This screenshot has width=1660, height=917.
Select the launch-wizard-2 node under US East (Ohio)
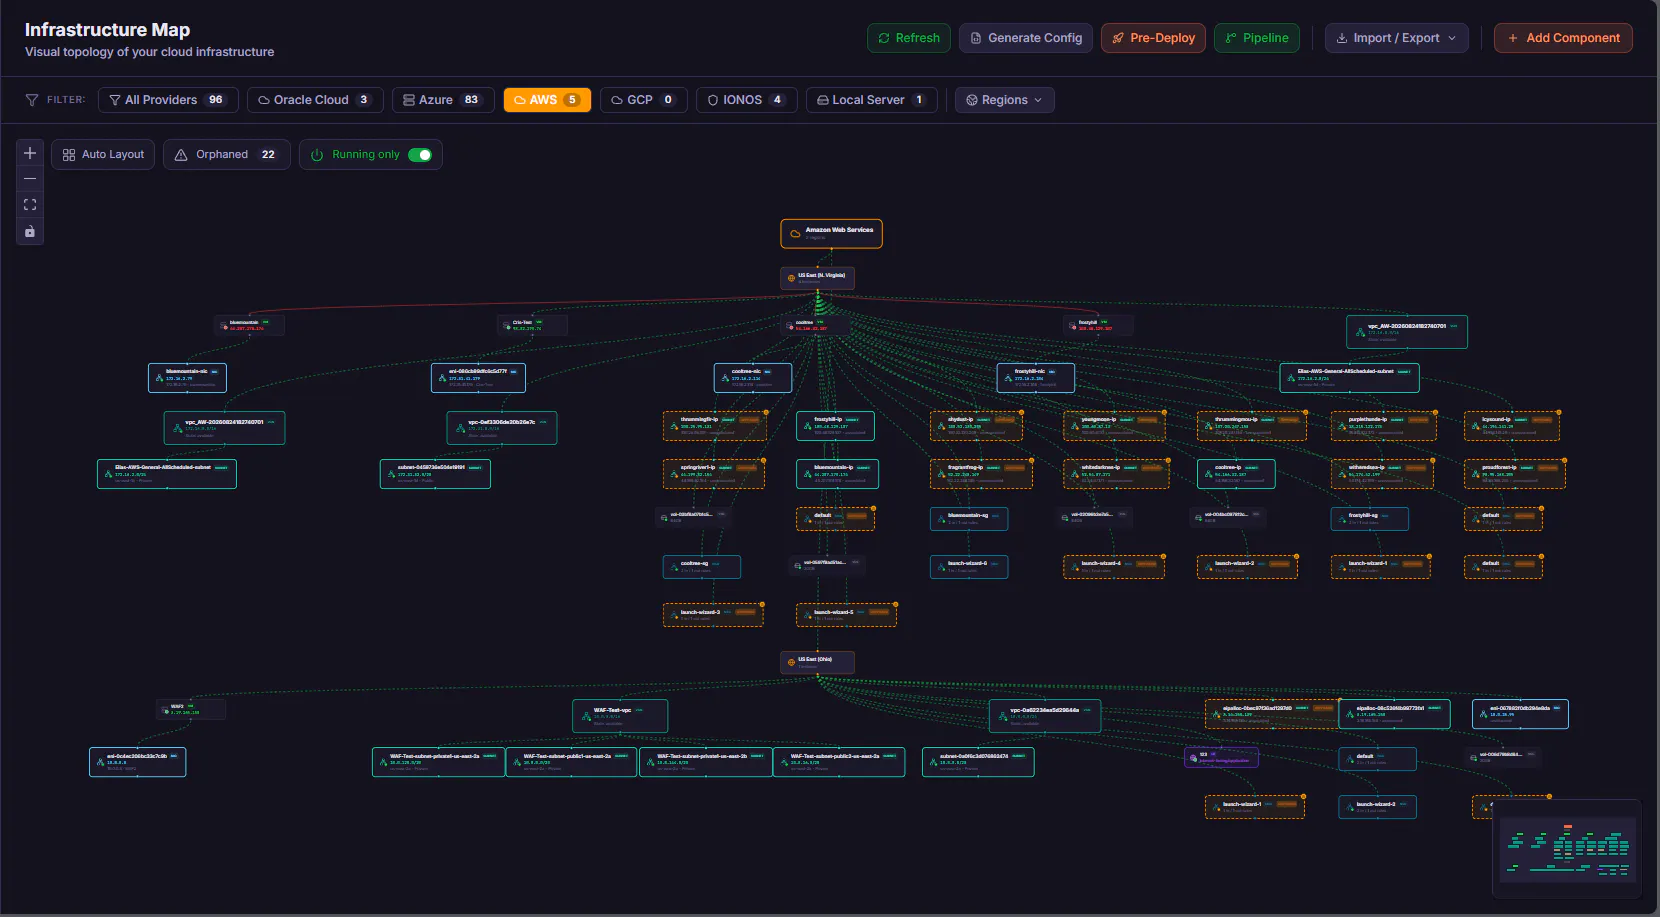pyautogui.click(x=1377, y=807)
